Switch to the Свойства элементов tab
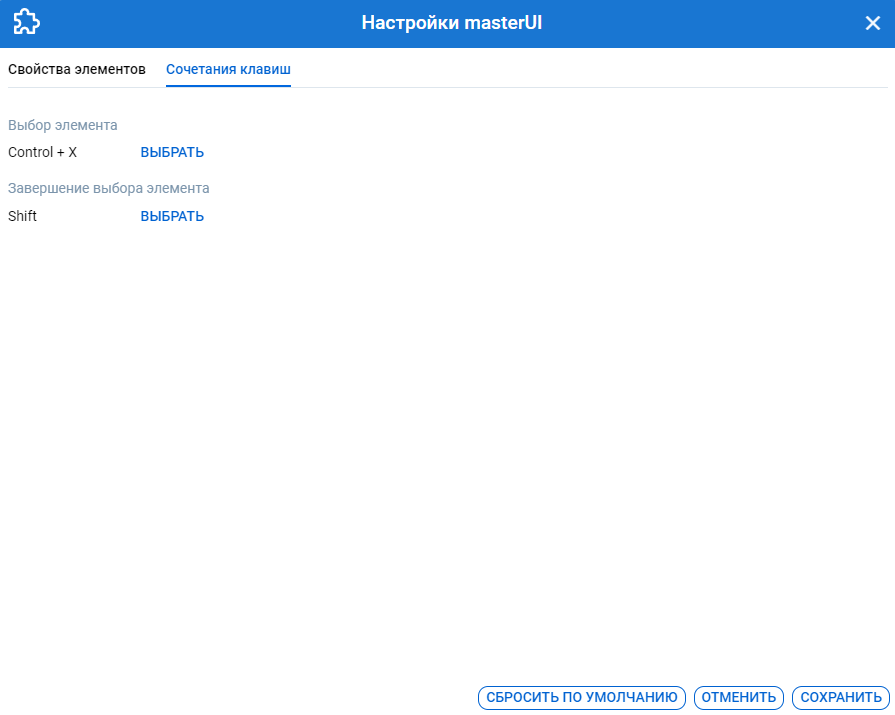895x715 pixels. pos(77,69)
